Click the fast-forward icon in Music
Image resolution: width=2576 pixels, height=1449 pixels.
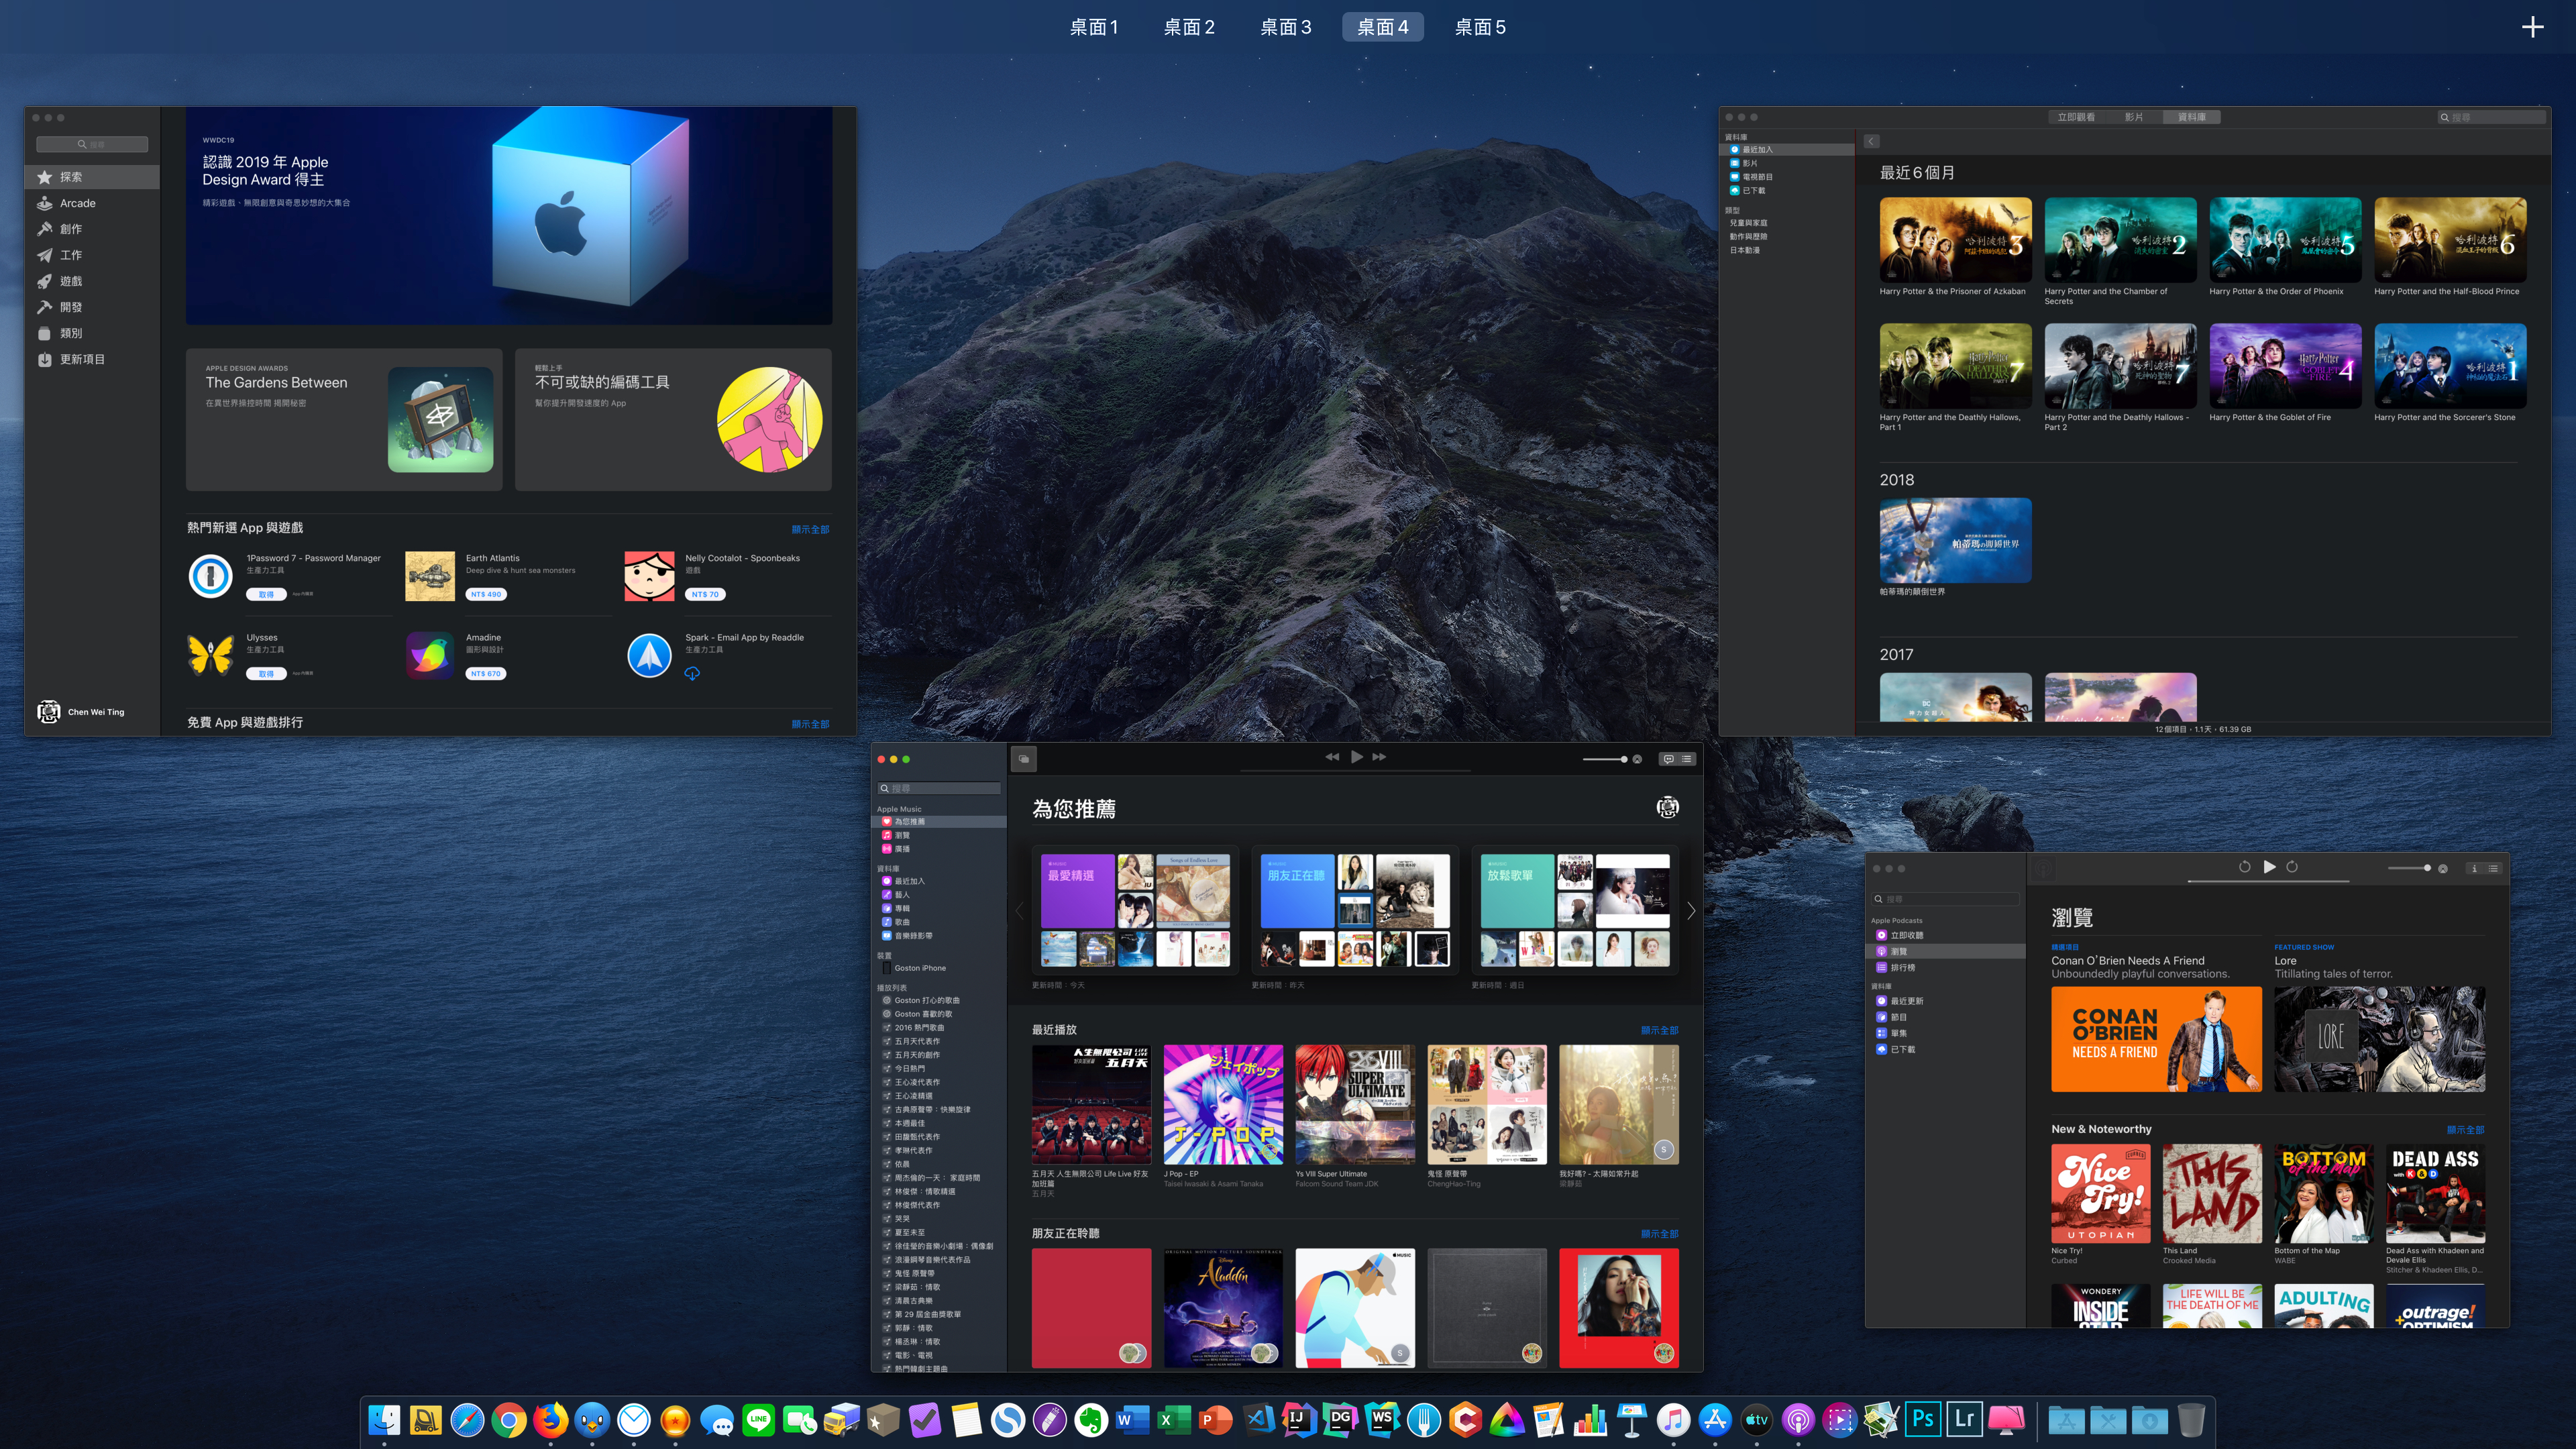[1379, 757]
